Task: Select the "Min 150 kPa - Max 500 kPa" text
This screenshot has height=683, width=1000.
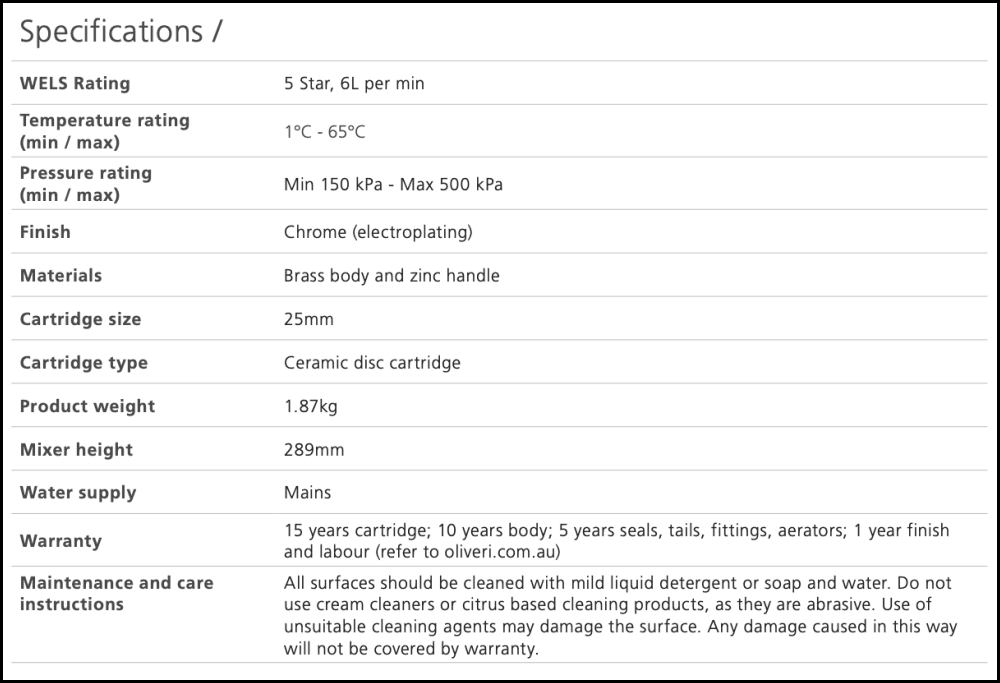Action: pos(393,185)
